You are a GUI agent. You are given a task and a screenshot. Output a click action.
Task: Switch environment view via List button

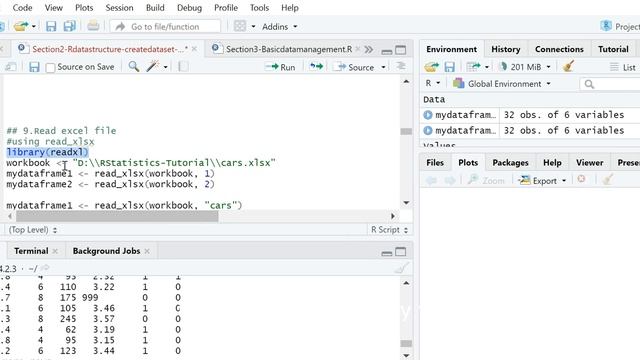(623, 67)
